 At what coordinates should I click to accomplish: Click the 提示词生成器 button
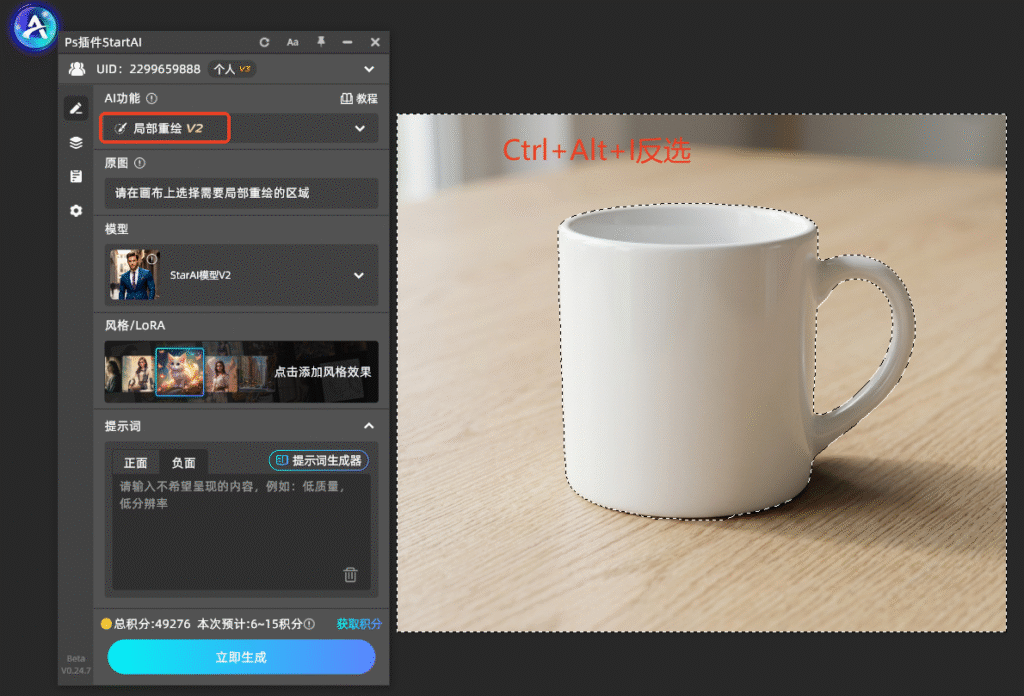point(319,461)
